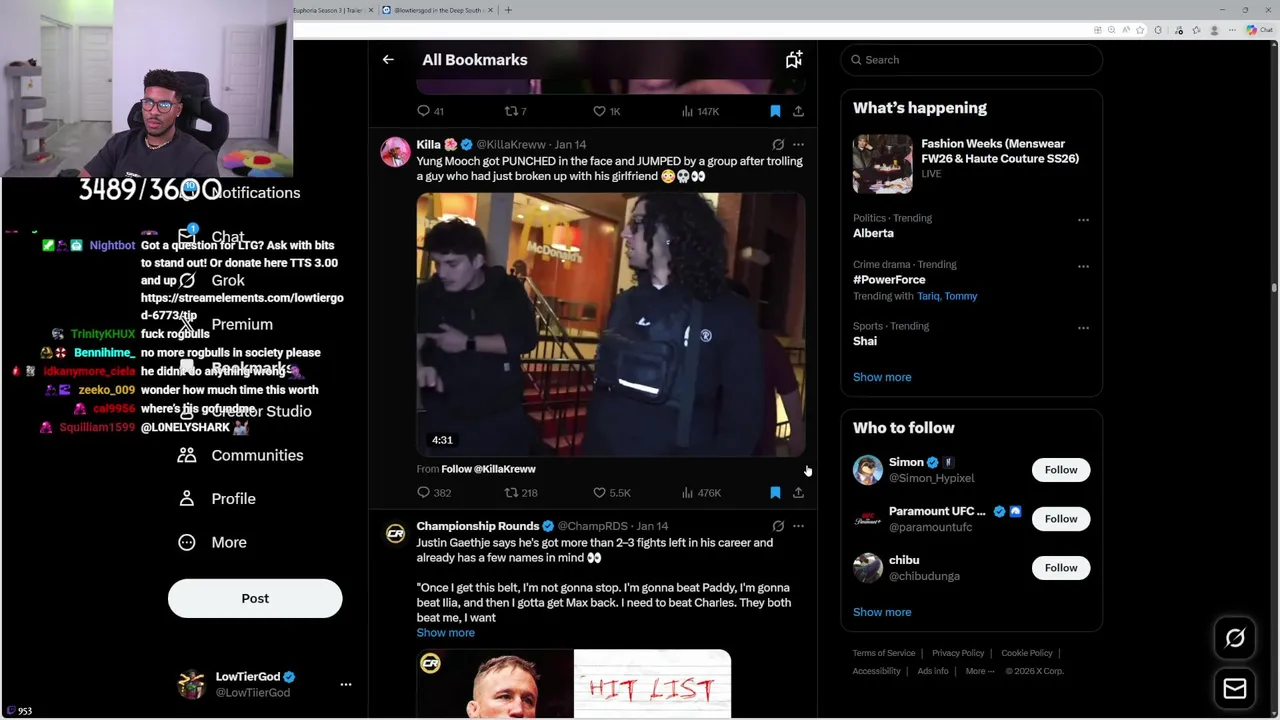Follow chibu @chibudunga

click(x=1061, y=568)
